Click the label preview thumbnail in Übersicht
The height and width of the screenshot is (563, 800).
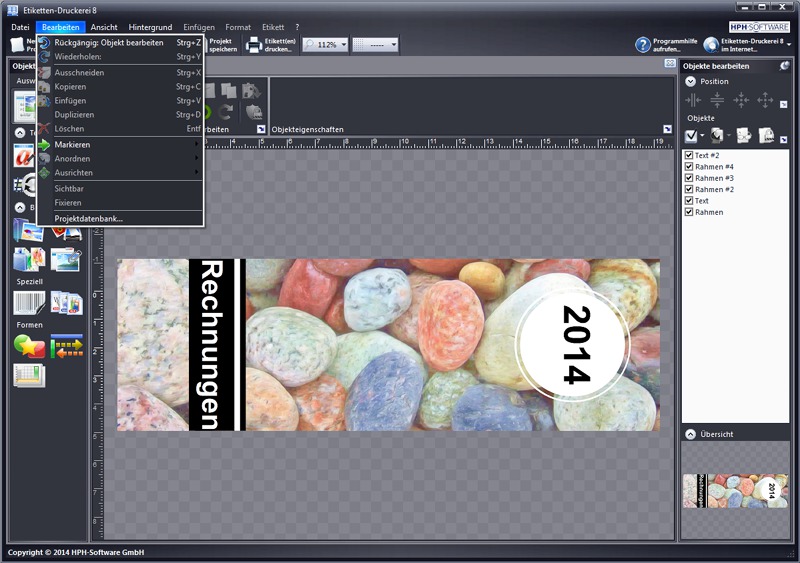(x=735, y=492)
